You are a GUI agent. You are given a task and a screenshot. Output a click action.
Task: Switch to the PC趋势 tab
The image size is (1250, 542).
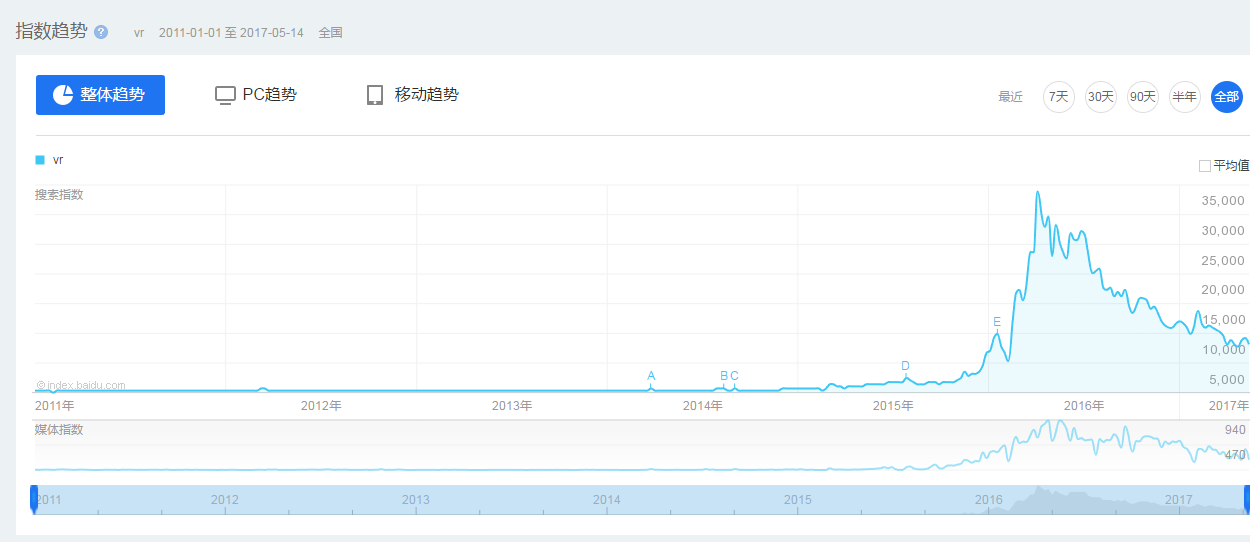(x=256, y=95)
